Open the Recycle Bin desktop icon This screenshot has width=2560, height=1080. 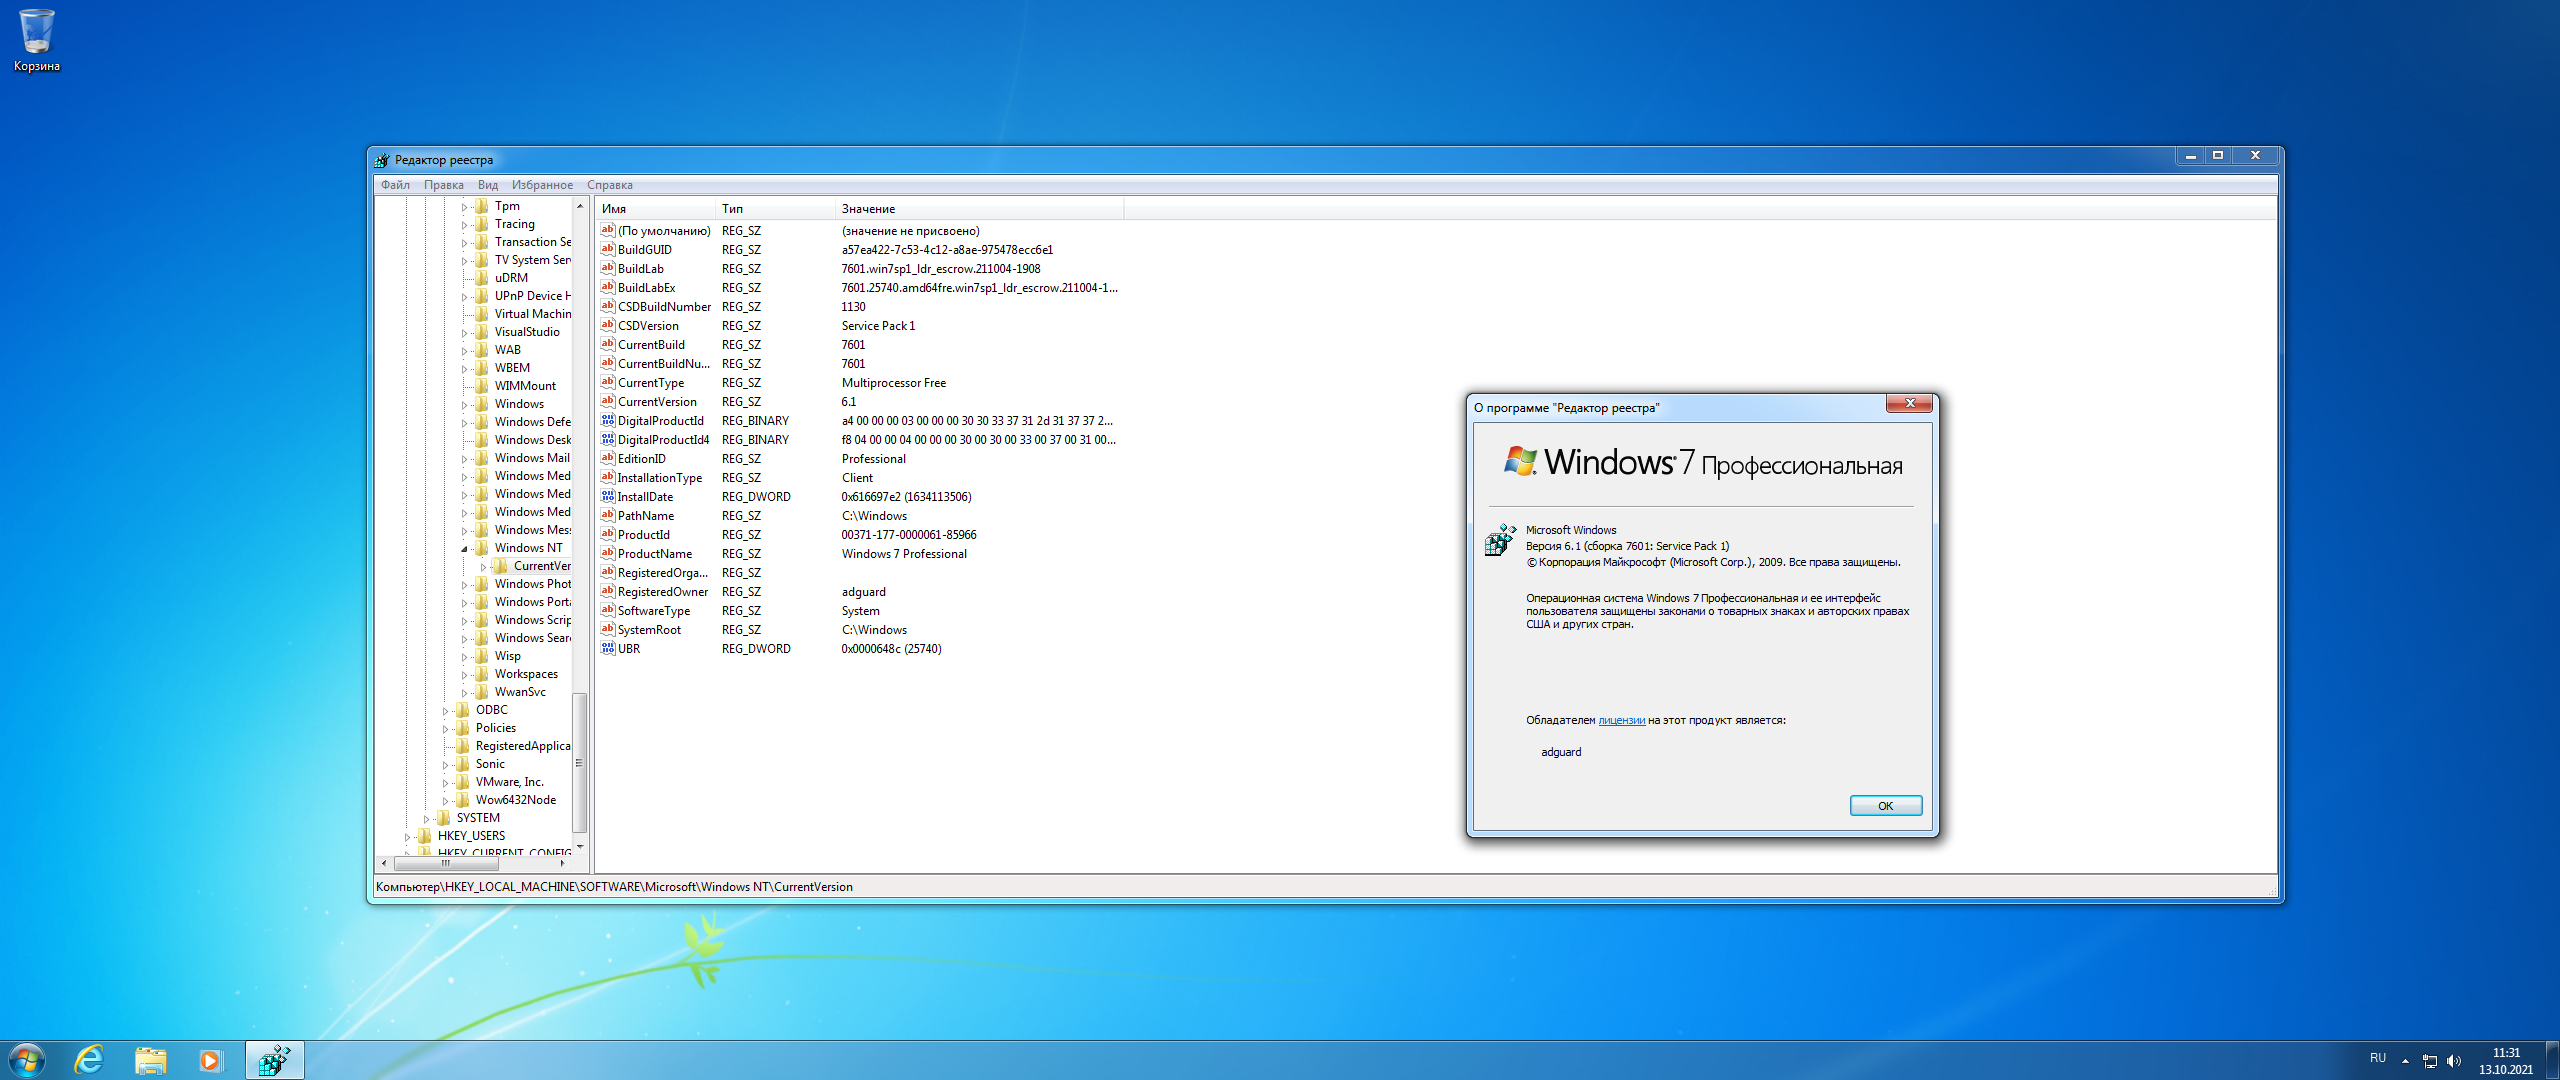tap(37, 40)
